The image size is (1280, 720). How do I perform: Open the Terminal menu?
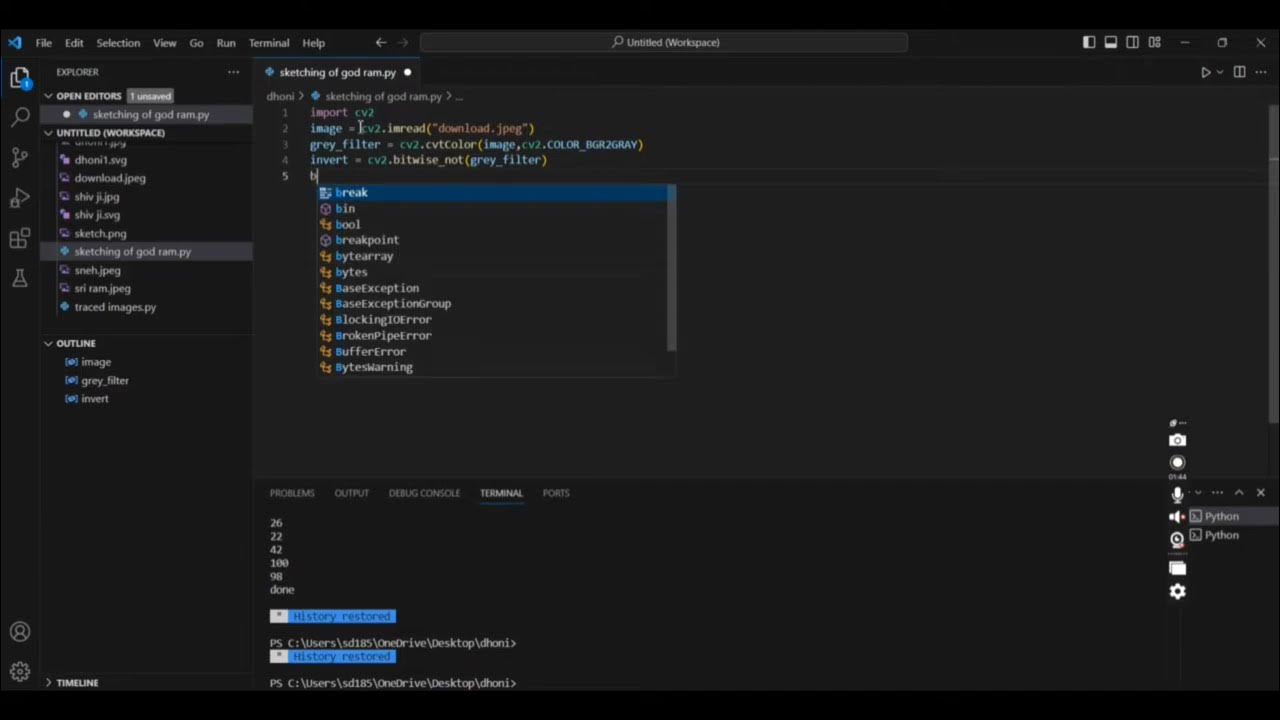point(269,43)
